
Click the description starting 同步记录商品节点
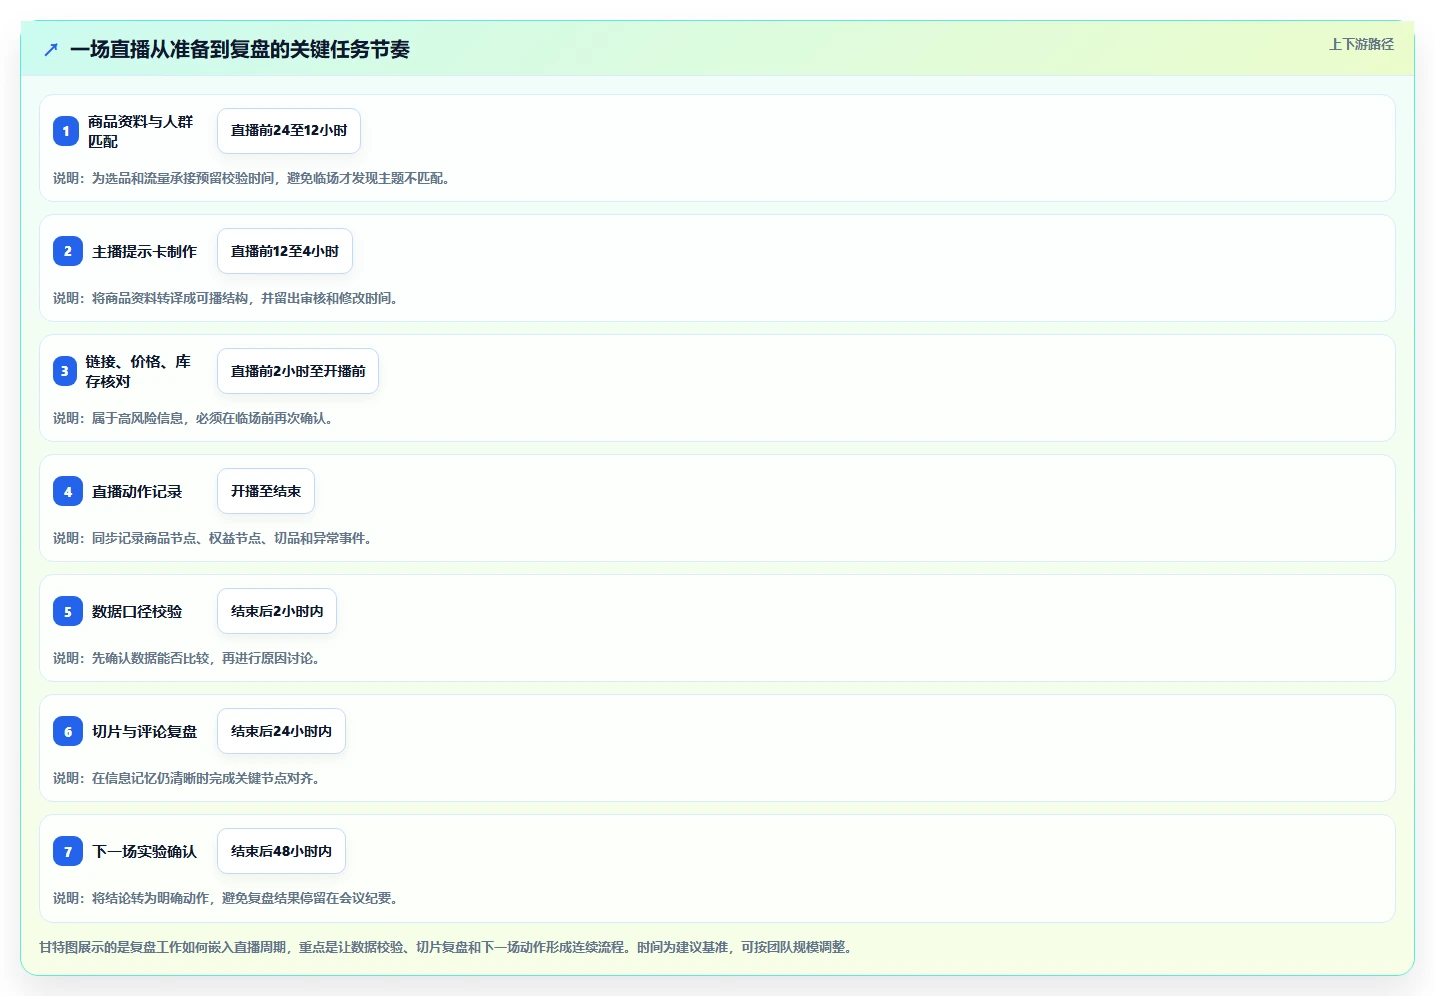click(215, 538)
